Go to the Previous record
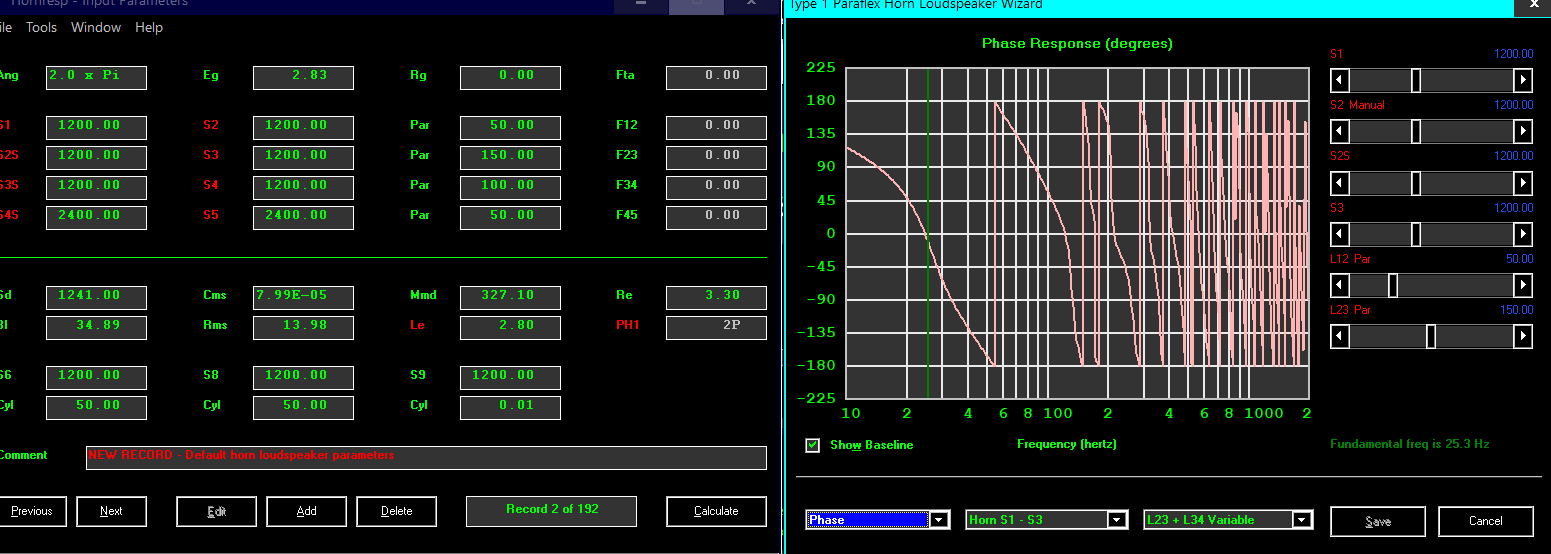The image size is (1551, 554). point(32,511)
